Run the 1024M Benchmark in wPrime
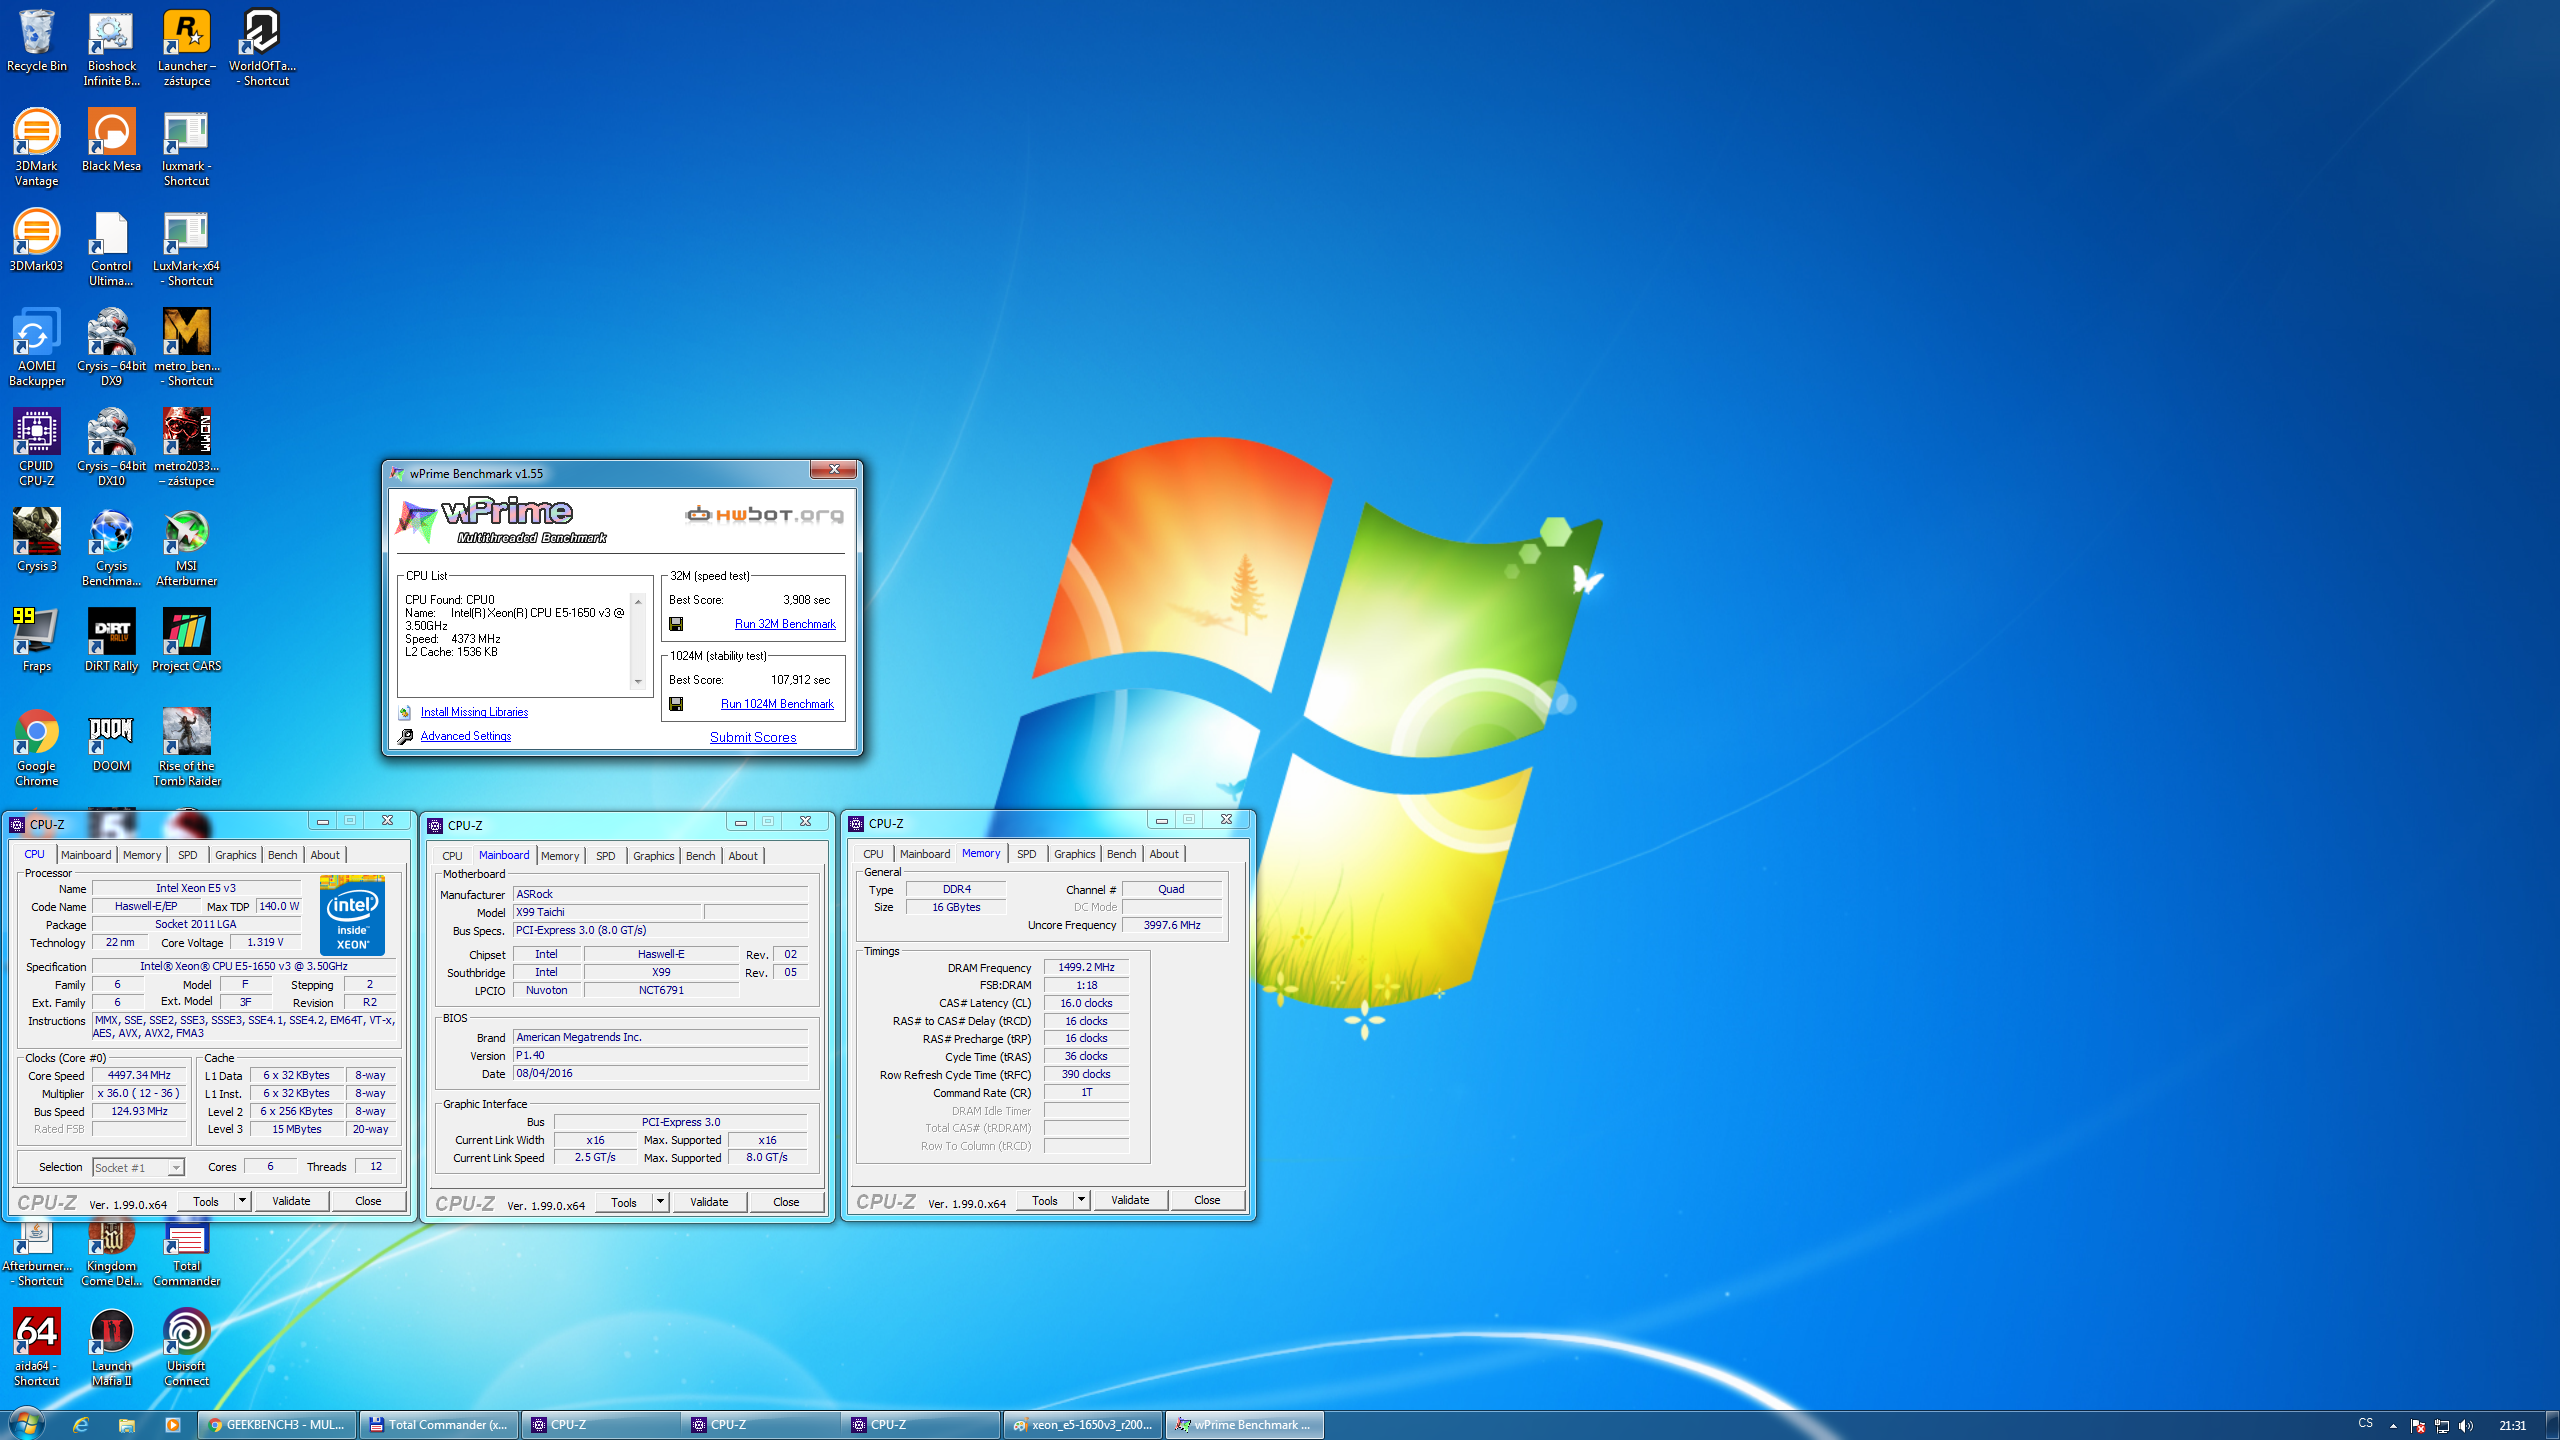Screen dimensions: 2560x1440 tap(777, 704)
